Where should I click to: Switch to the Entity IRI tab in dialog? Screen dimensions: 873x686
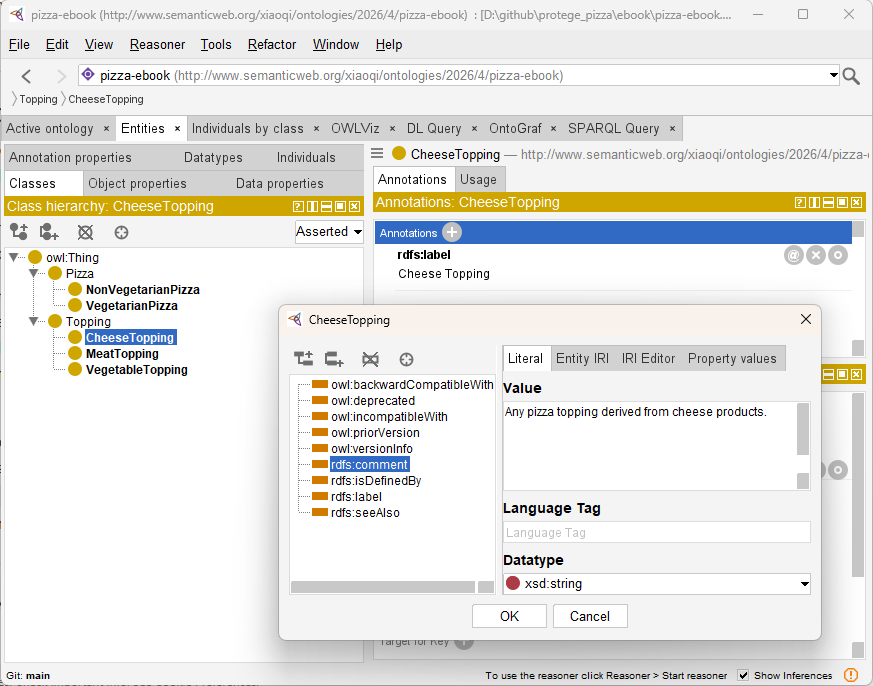tap(582, 359)
